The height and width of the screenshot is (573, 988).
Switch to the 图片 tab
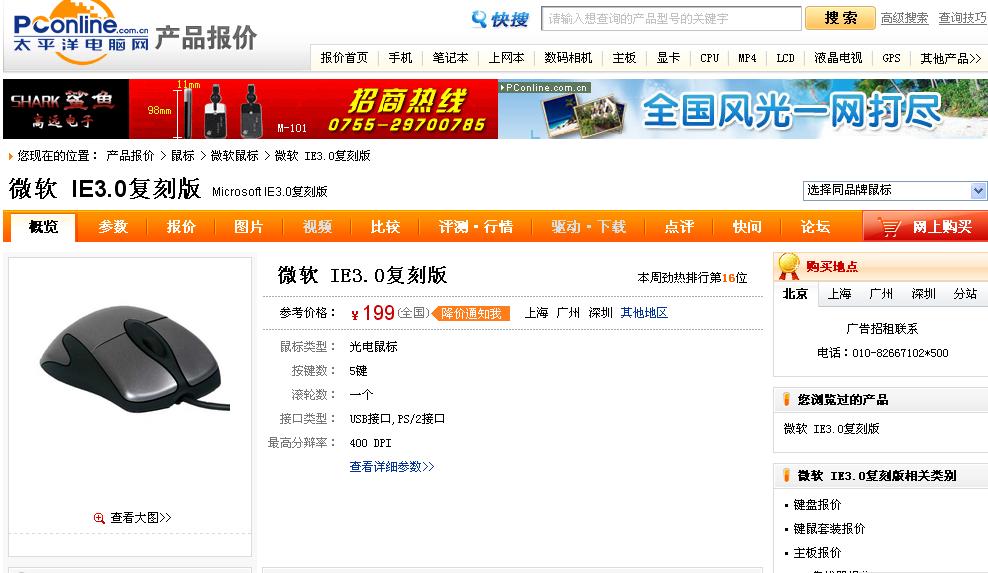(248, 227)
